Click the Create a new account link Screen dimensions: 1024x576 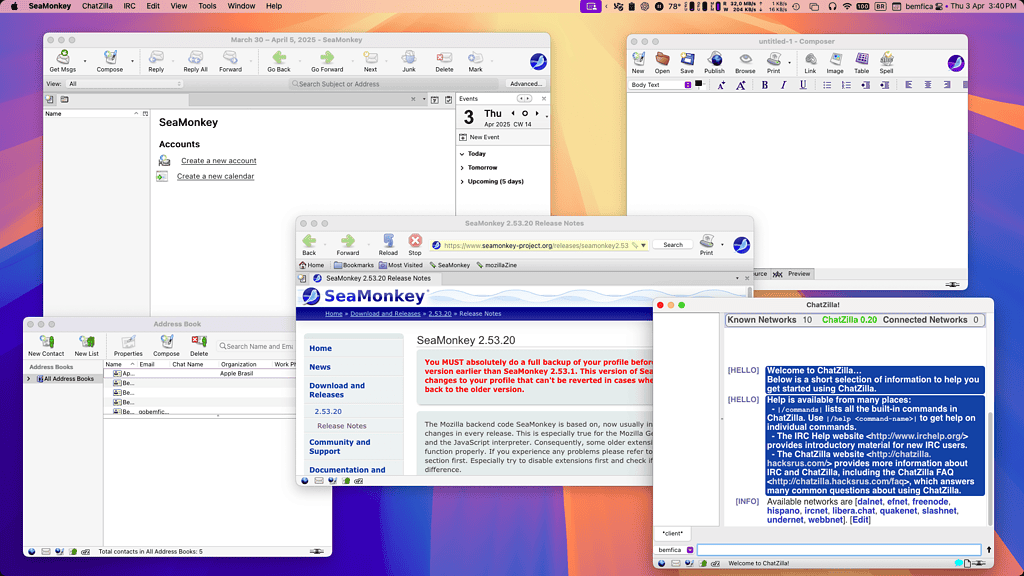218,161
